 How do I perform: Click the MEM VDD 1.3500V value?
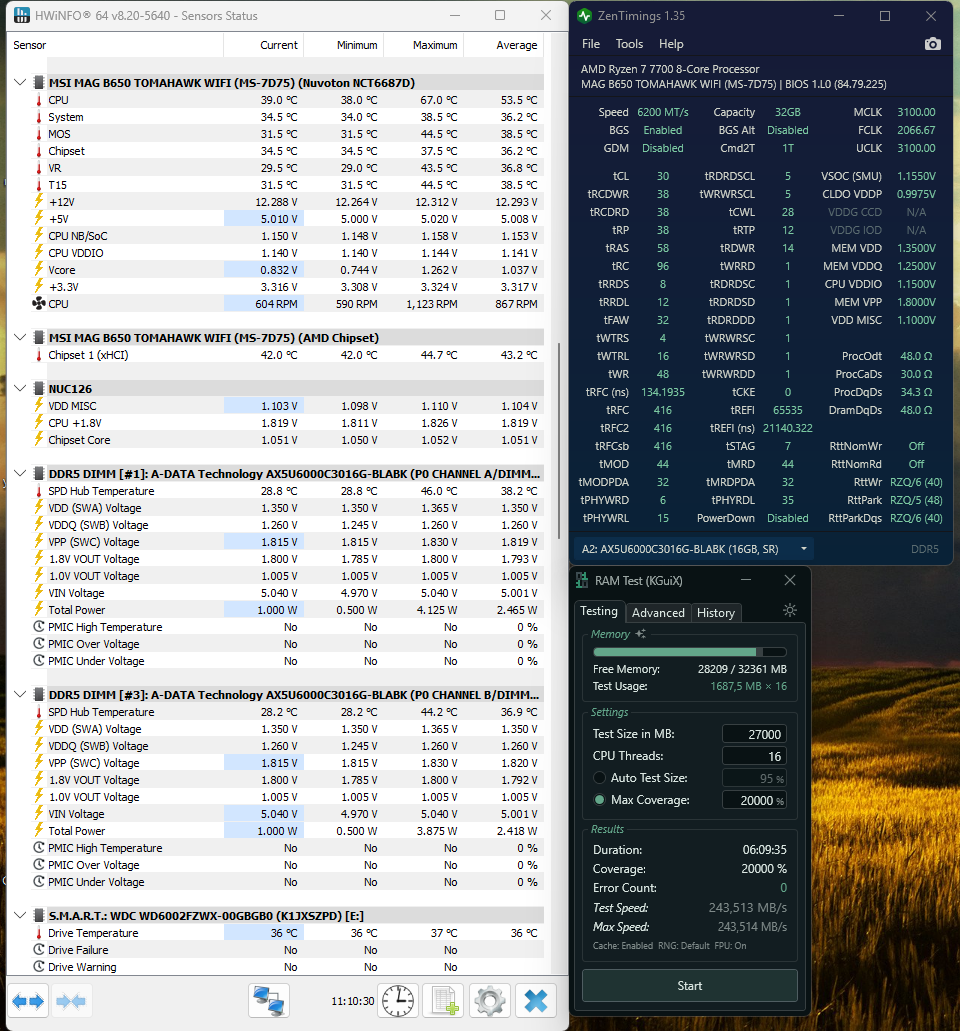coord(917,248)
